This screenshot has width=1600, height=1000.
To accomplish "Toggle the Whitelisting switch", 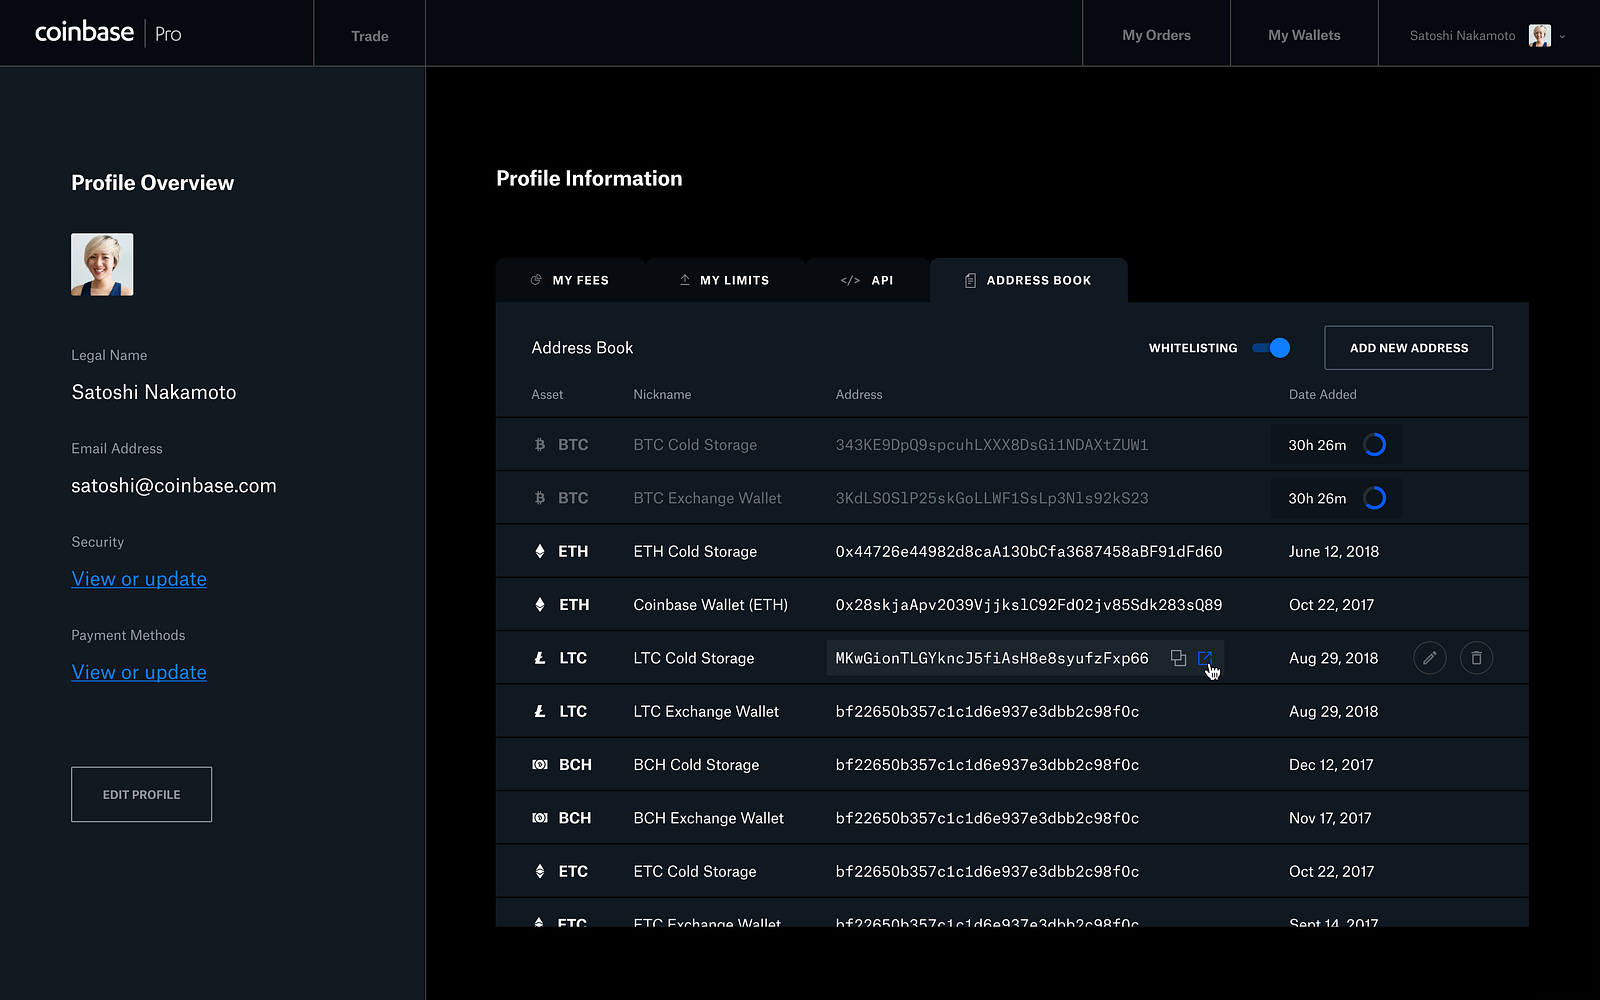I will 1271,348.
